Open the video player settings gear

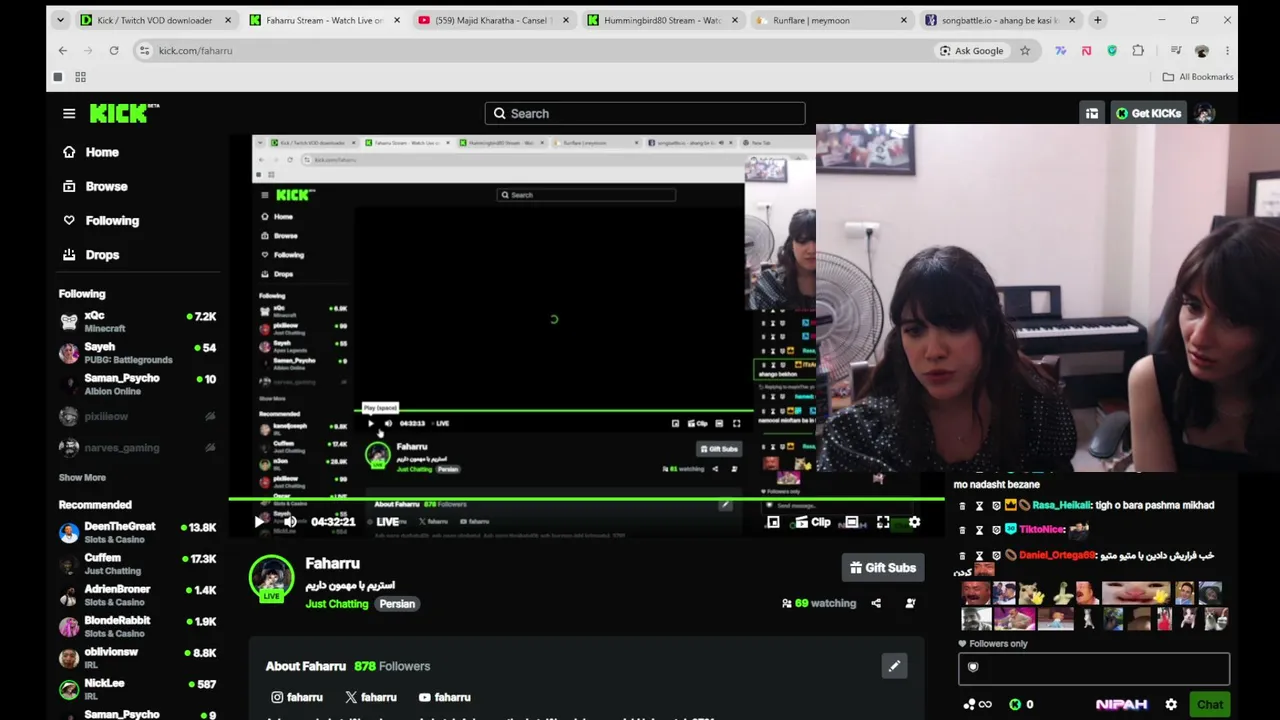click(914, 522)
